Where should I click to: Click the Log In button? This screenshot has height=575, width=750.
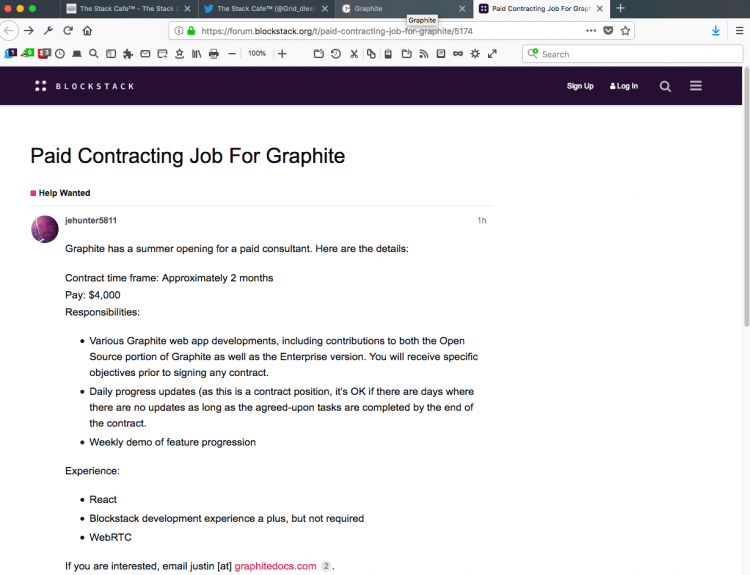[624, 86]
